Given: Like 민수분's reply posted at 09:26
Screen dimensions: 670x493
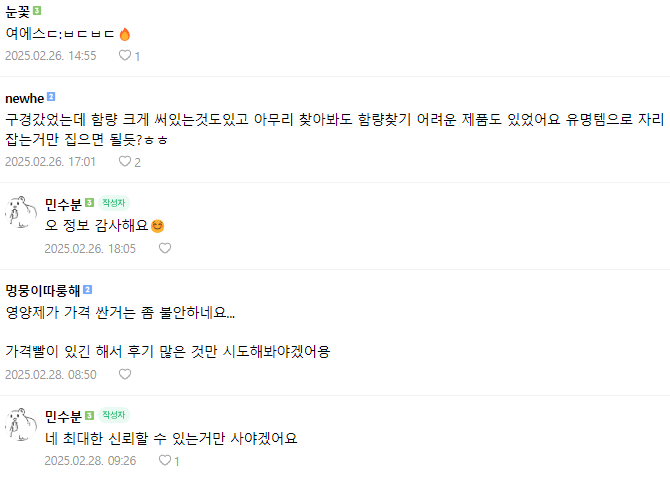Looking at the screenshot, I should [x=165, y=461].
